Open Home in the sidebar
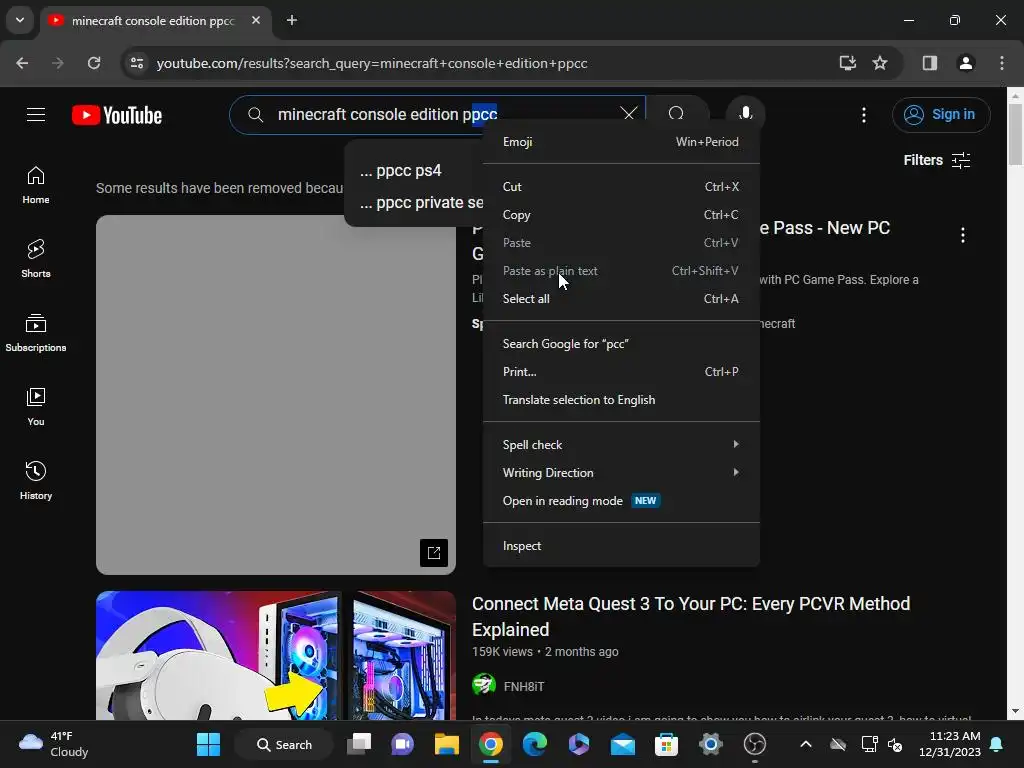Viewport: 1024px width, 768px height. pos(36,185)
